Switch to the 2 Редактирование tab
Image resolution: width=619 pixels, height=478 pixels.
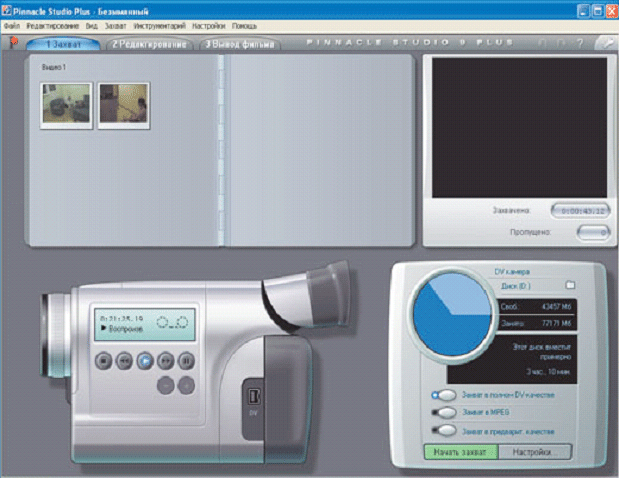coord(149,44)
